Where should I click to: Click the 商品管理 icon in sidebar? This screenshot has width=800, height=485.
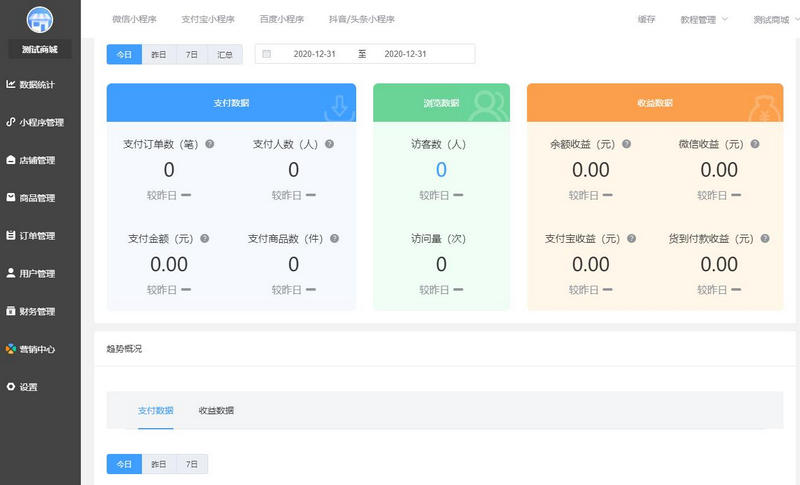point(11,197)
